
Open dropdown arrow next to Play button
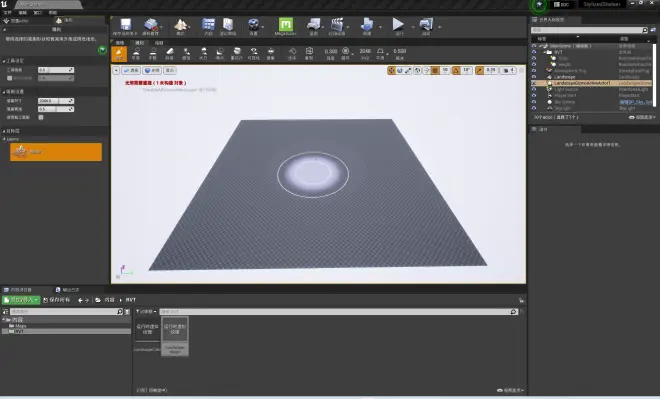412,27
